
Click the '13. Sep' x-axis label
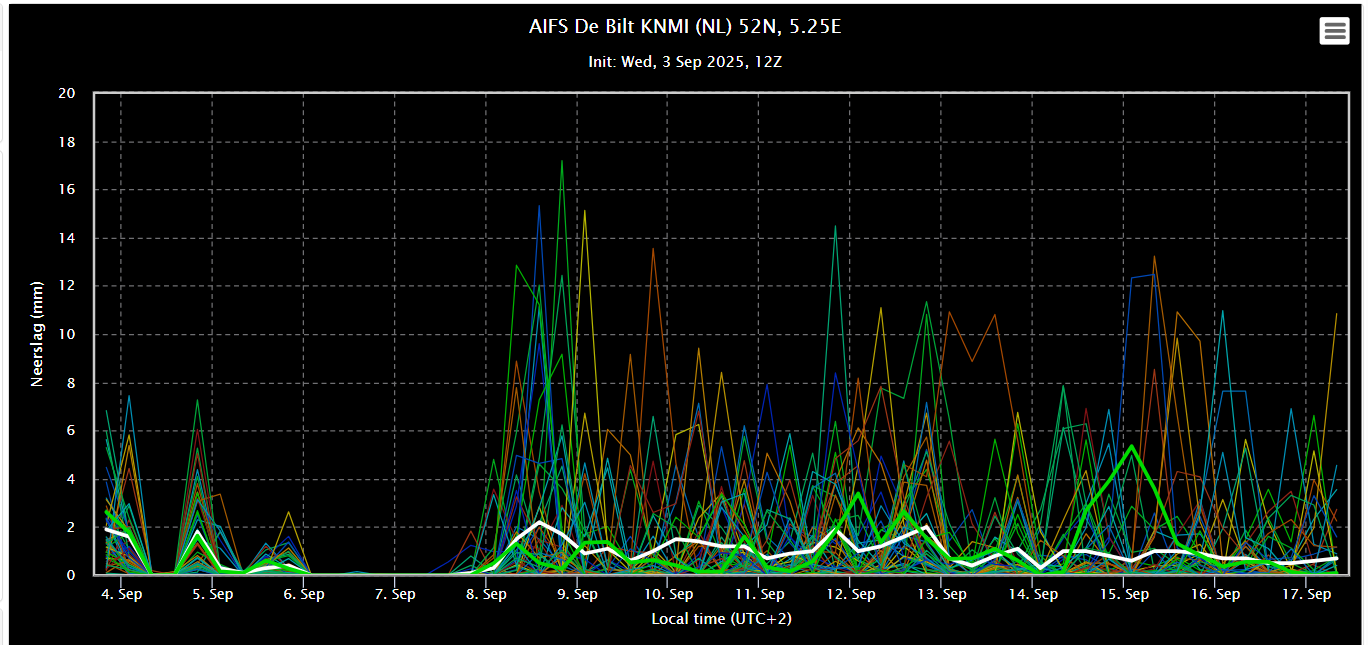pyautogui.click(x=942, y=594)
